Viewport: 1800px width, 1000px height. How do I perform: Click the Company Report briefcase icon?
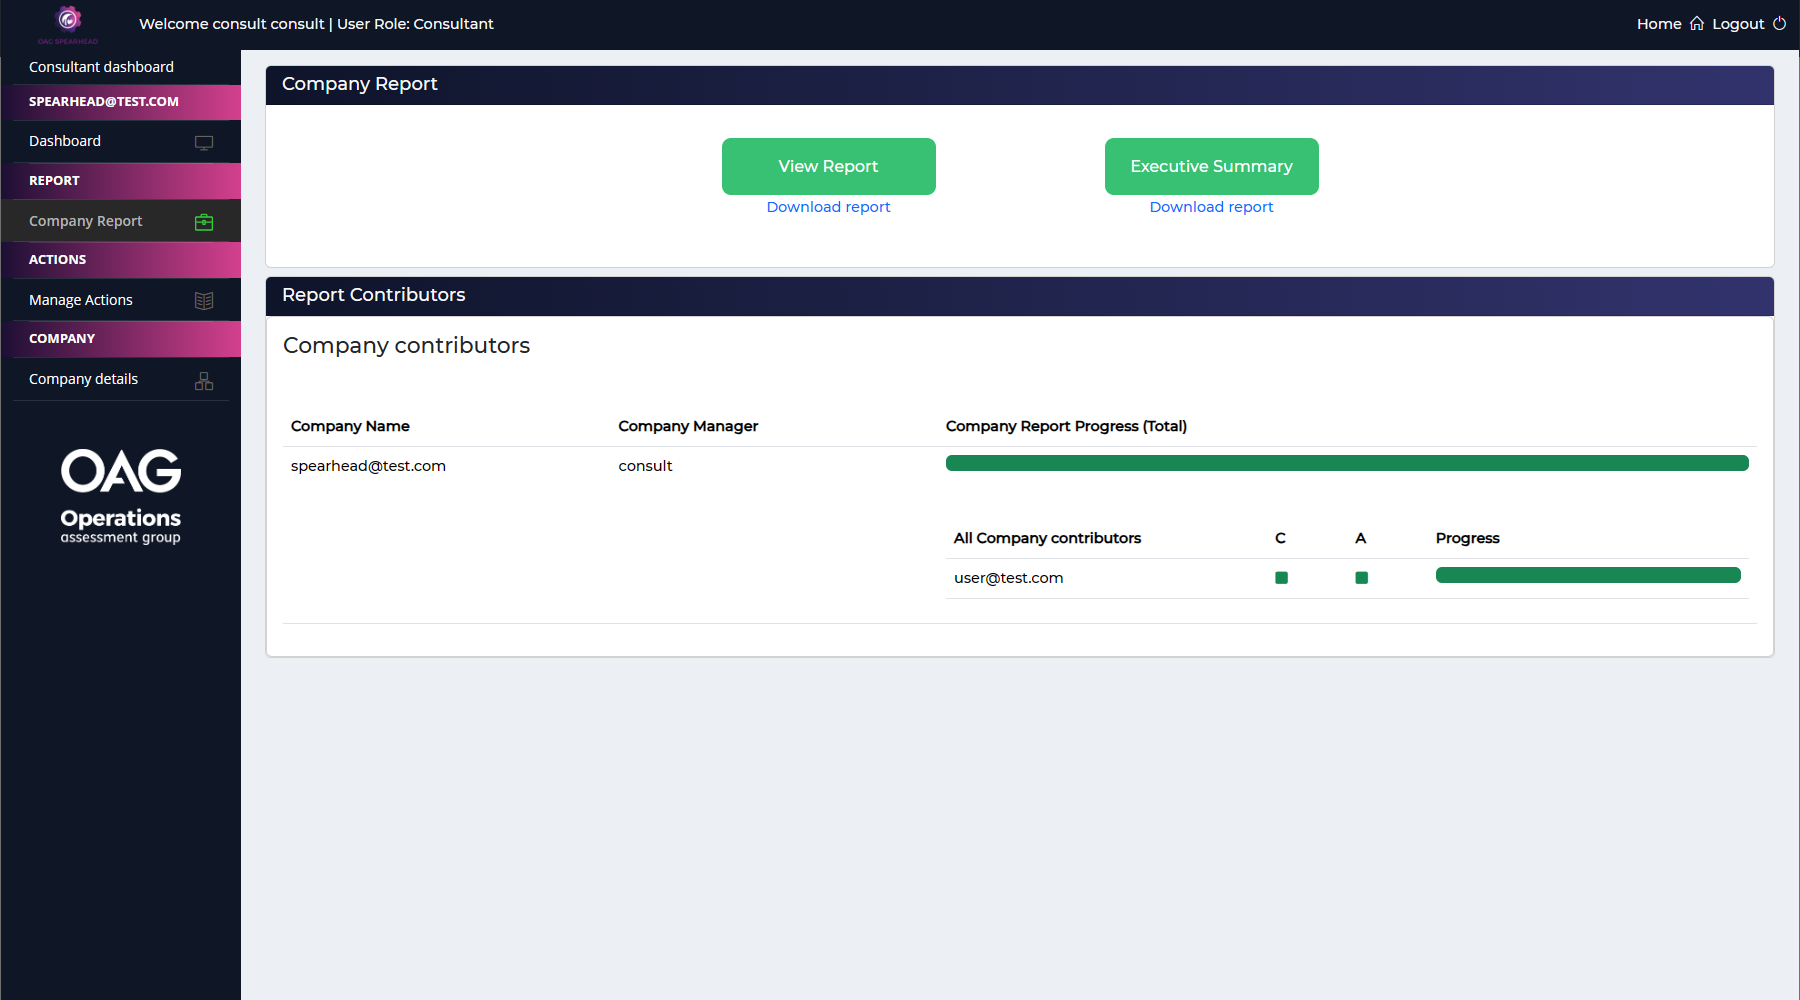204,222
